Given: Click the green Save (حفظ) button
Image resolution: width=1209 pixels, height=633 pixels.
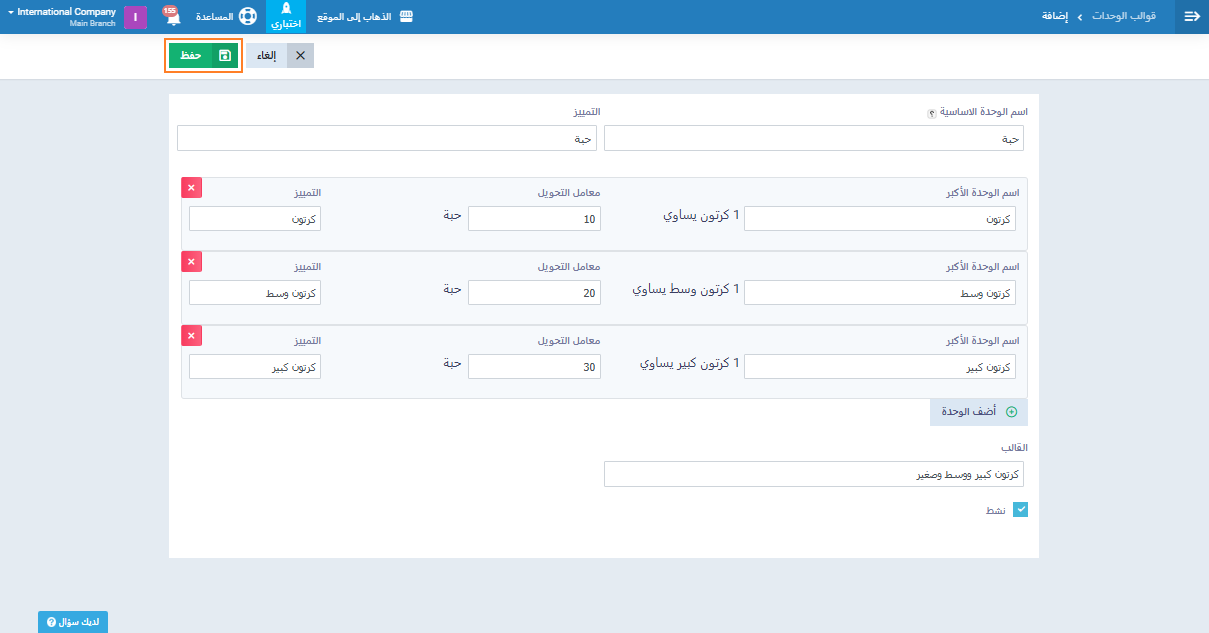Looking at the screenshot, I should point(203,56).
